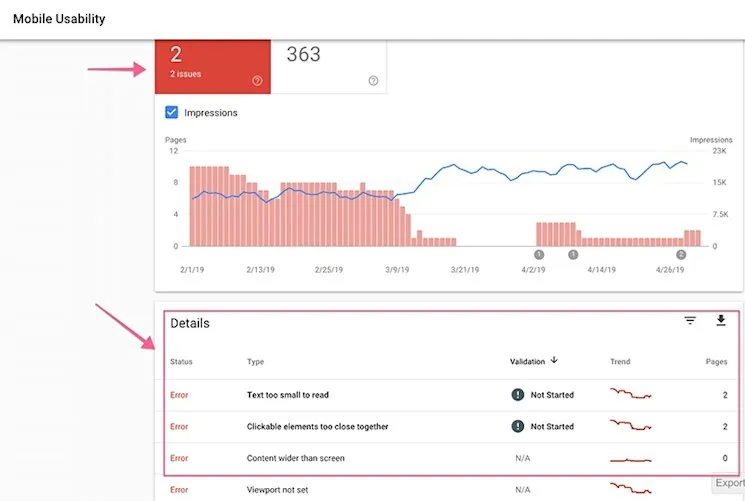Click the chart annotation marker labelled 2 near 4/26/19
This screenshot has height=501, width=745.
click(x=681, y=255)
